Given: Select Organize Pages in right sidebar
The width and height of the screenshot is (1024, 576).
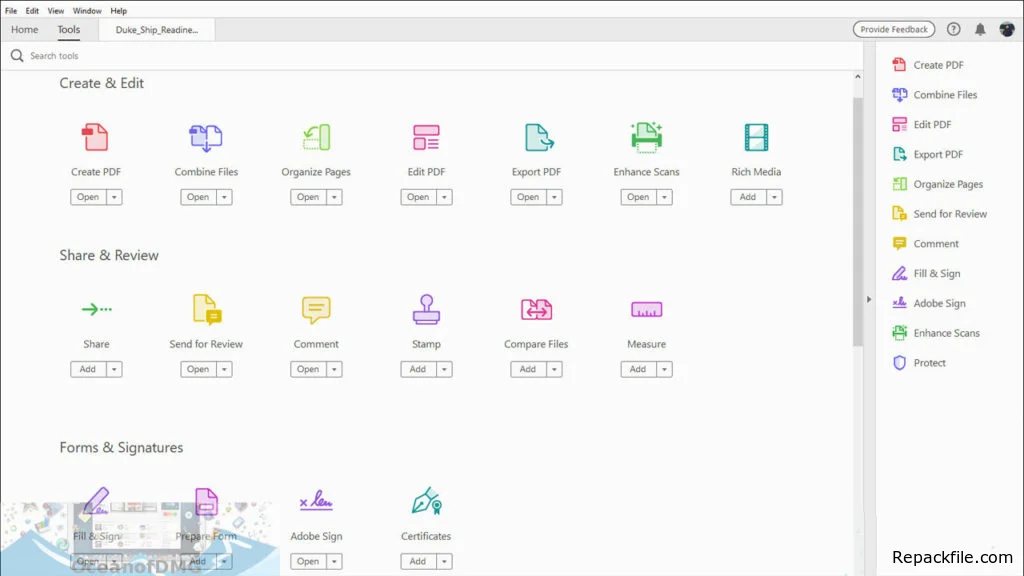Looking at the screenshot, I should [x=937, y=184].
